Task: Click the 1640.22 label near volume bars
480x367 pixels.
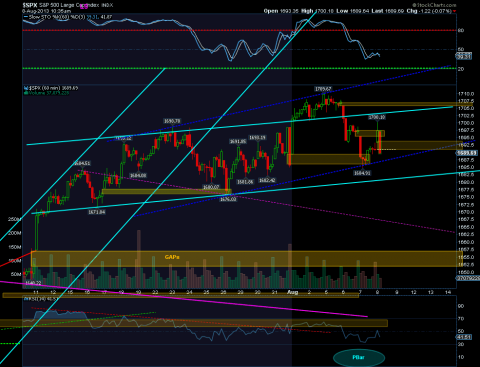Action: click(x=33, y=283)
